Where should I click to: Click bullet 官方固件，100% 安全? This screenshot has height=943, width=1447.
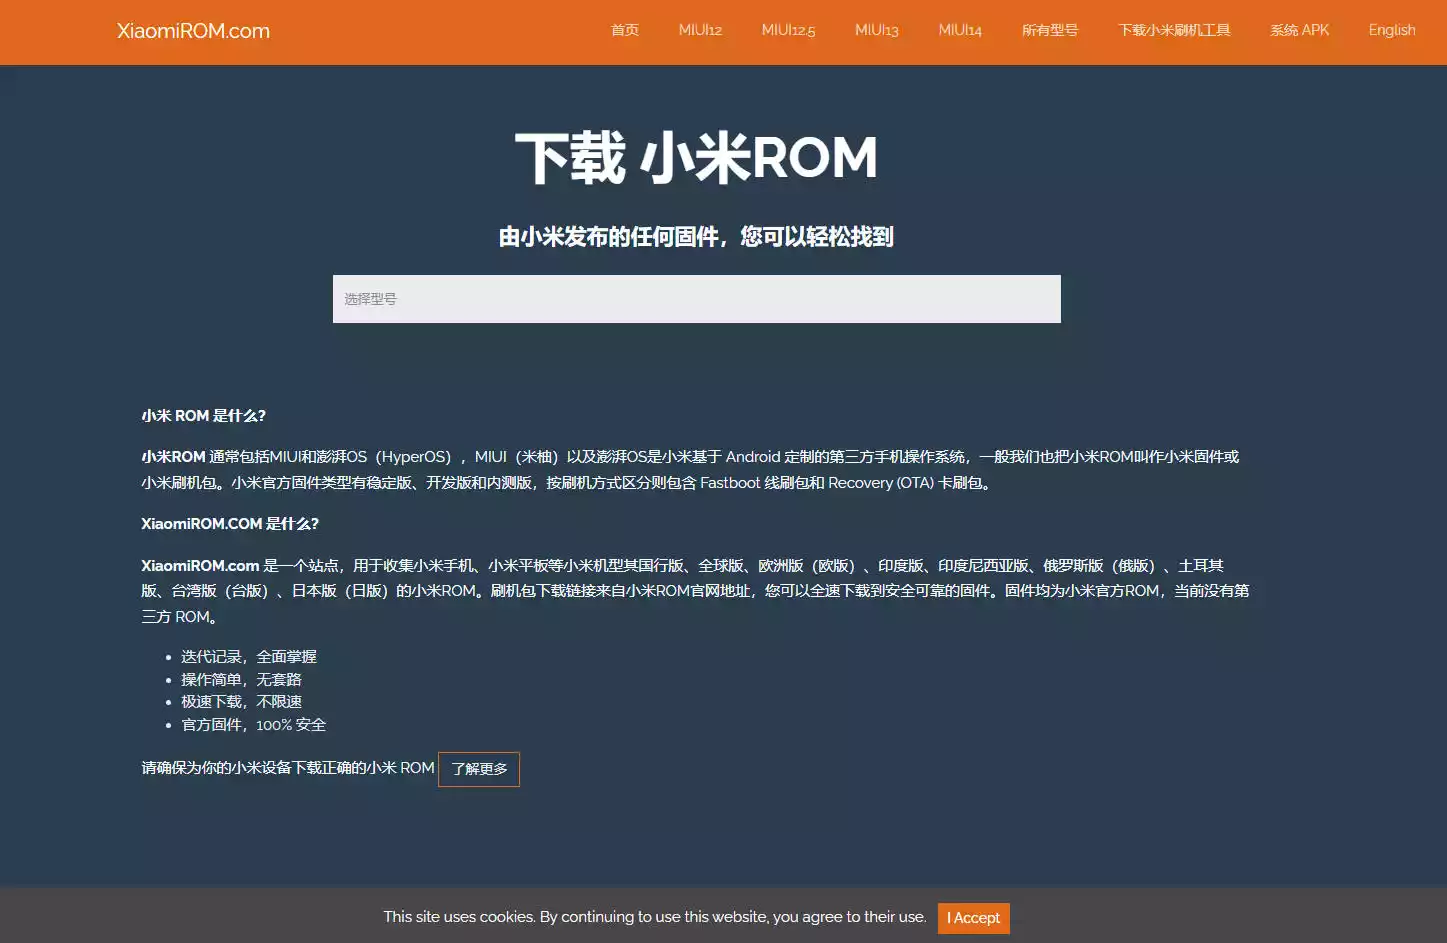[x=254, y=725]
